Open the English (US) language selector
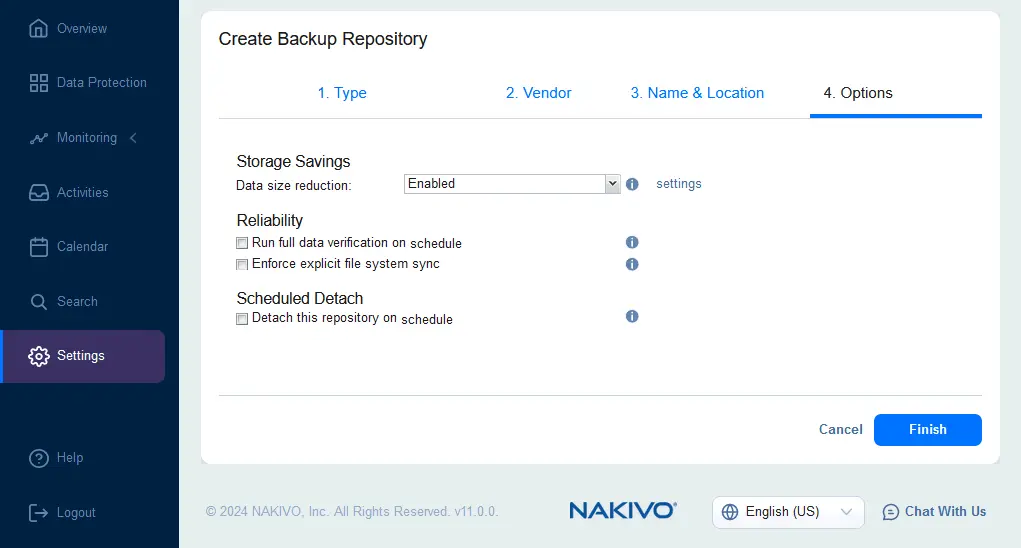 coord(788,512)
